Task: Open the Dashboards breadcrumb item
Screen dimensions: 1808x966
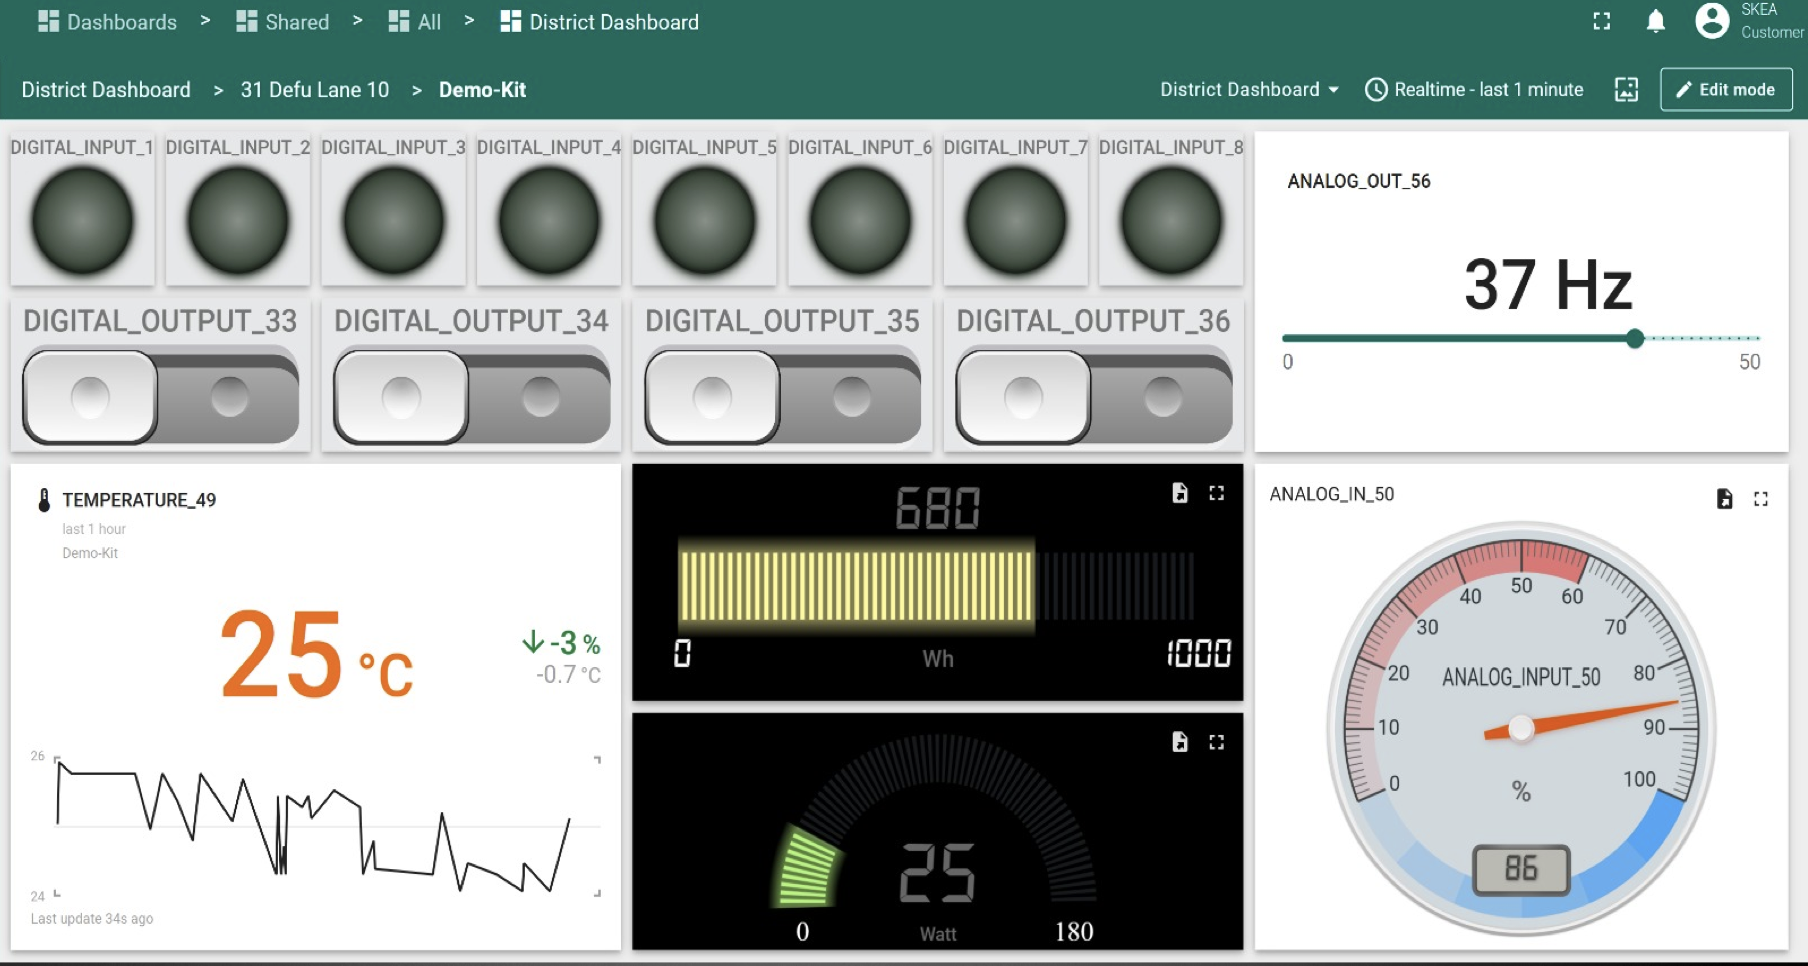Action: 108,22
